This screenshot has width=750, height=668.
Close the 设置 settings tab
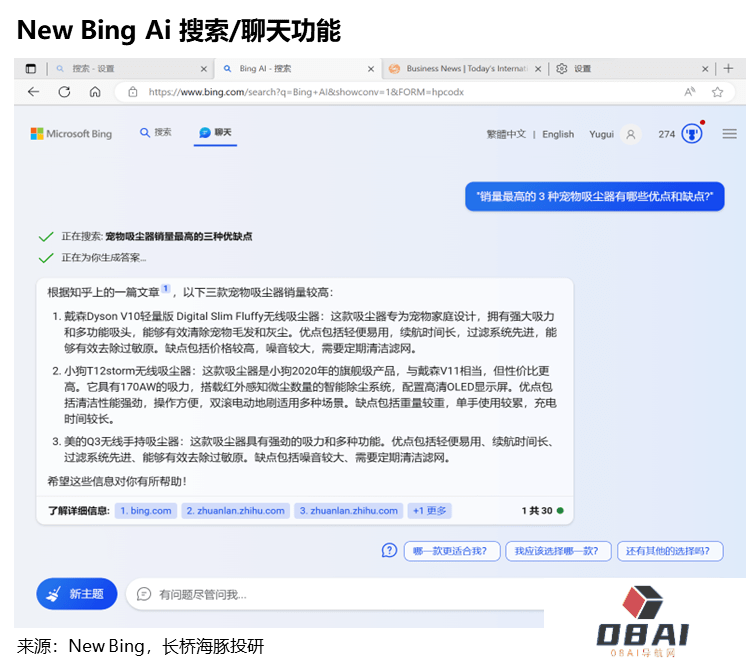[705, 69]
